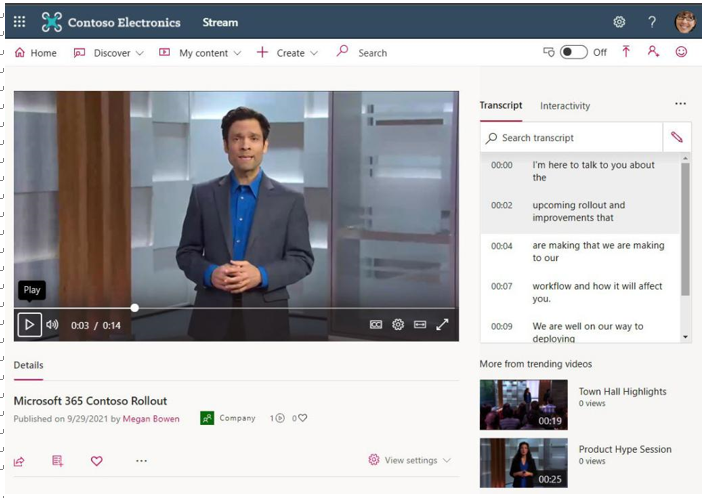Click the Play button on video
705x498 pixels.
(x=30, y=325)
